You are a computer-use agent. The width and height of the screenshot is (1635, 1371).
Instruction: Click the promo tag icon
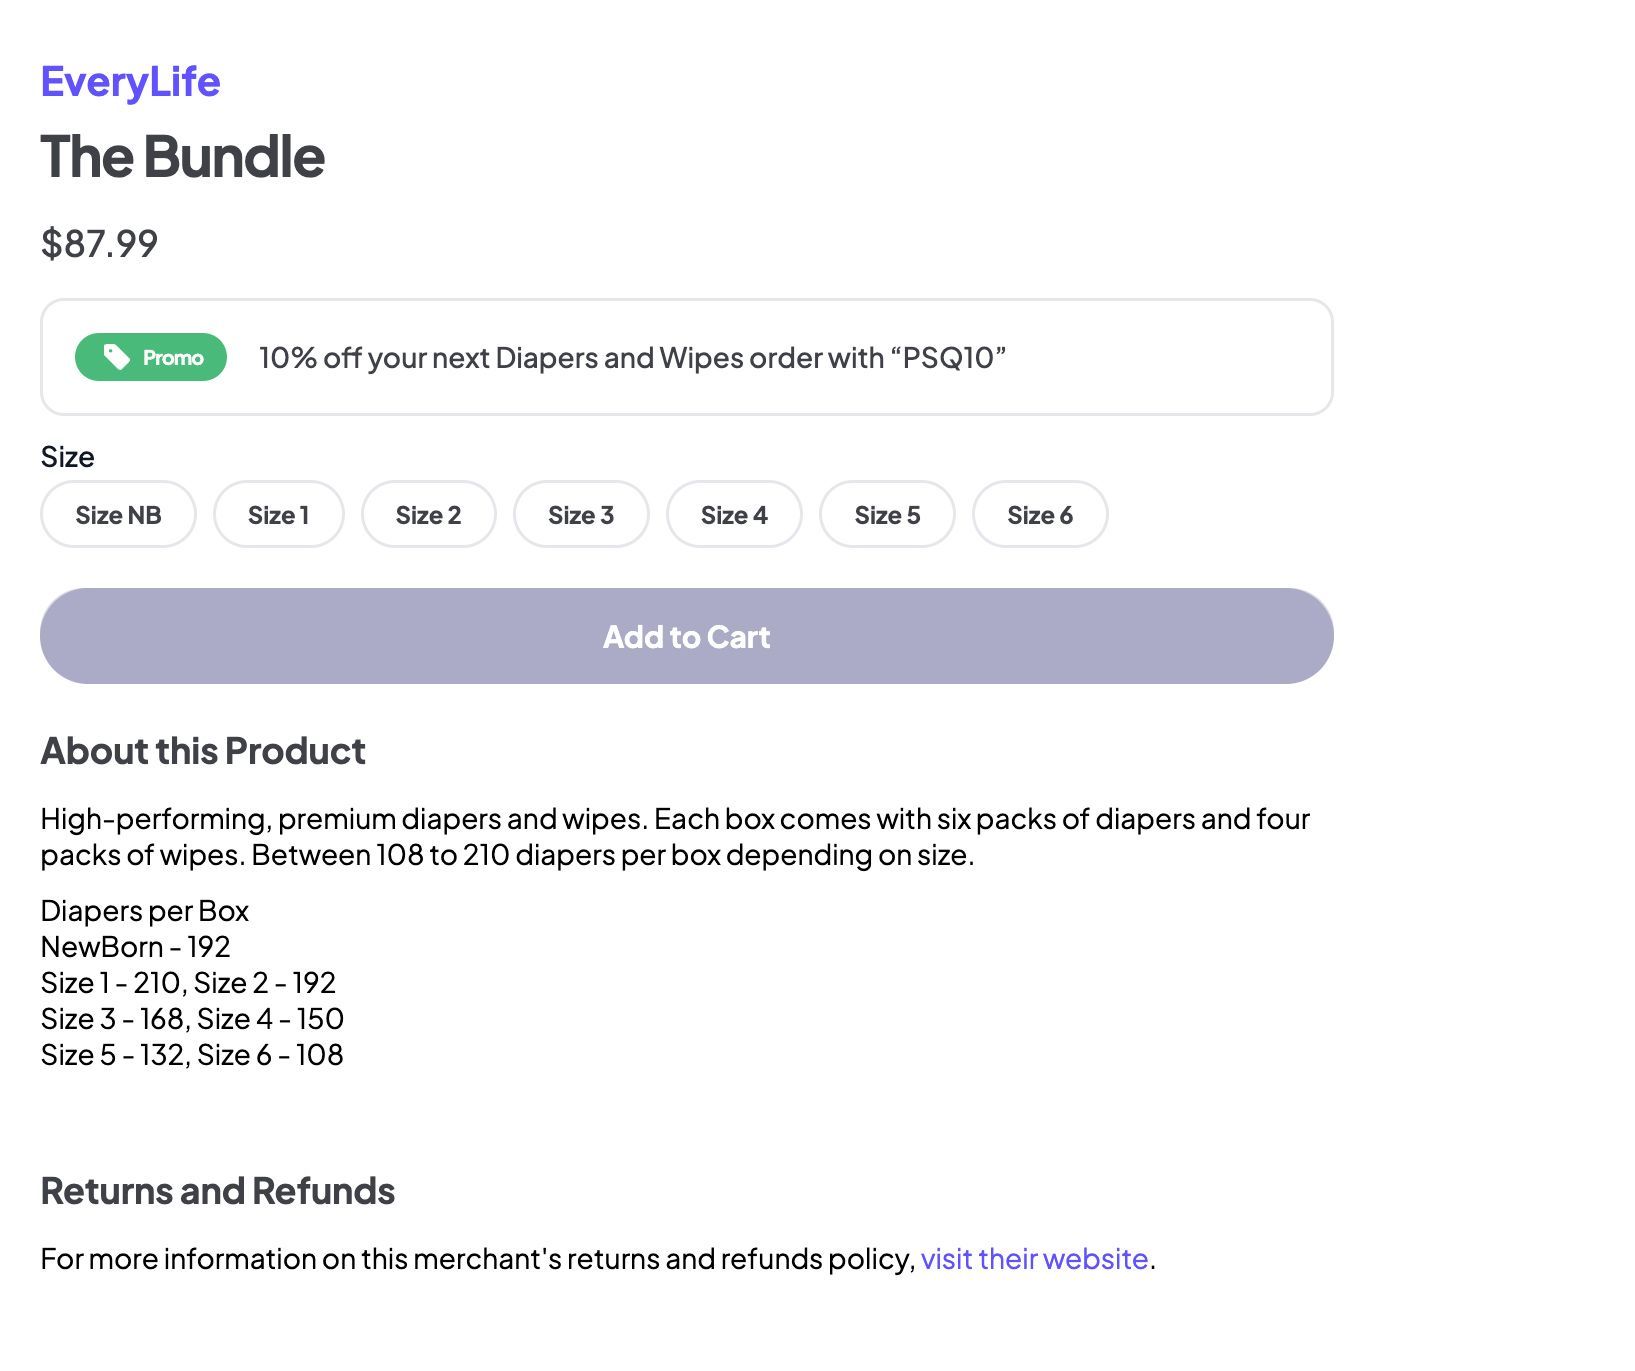pyautogui.click(x=116, y=357)
